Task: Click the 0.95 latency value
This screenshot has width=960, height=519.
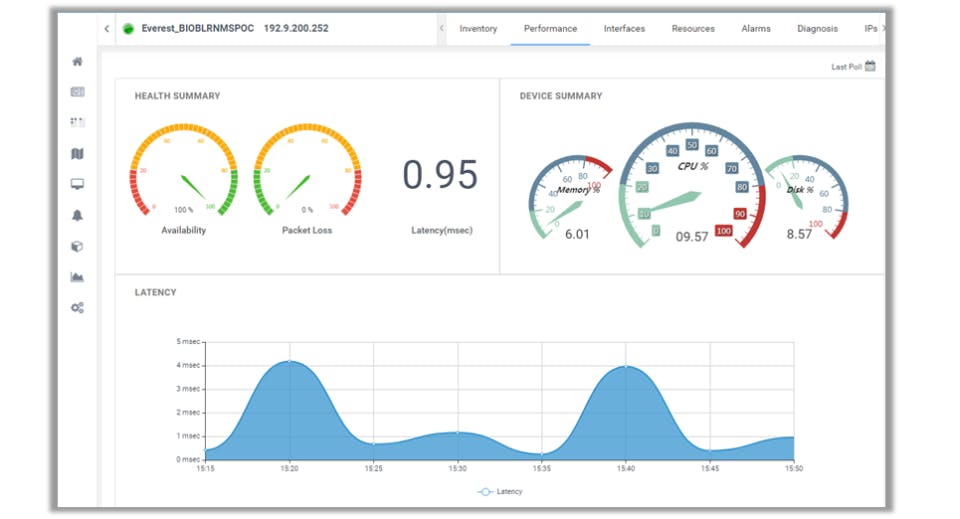Action: coord(440,174)
